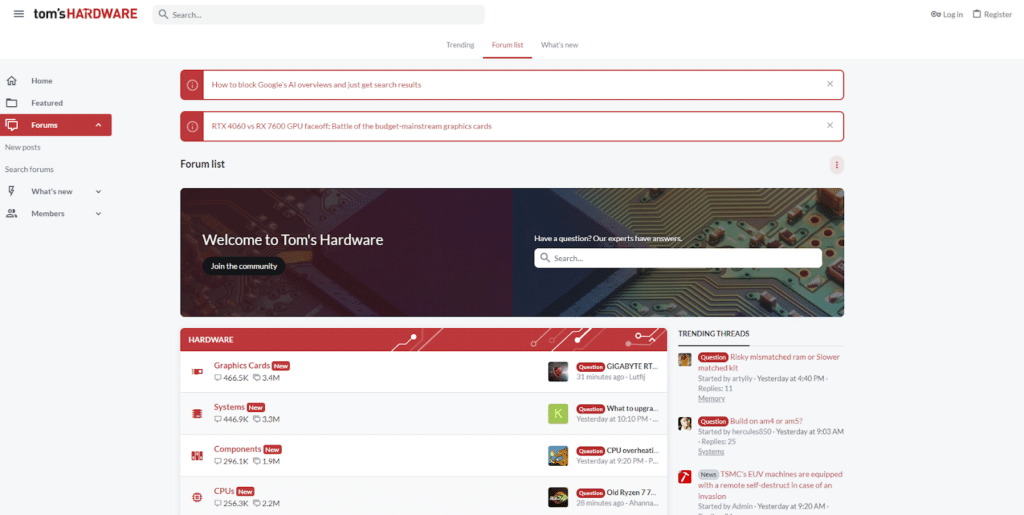Open Build on am4 or am5 thread
1024x515 pixels.
point(766,421)
